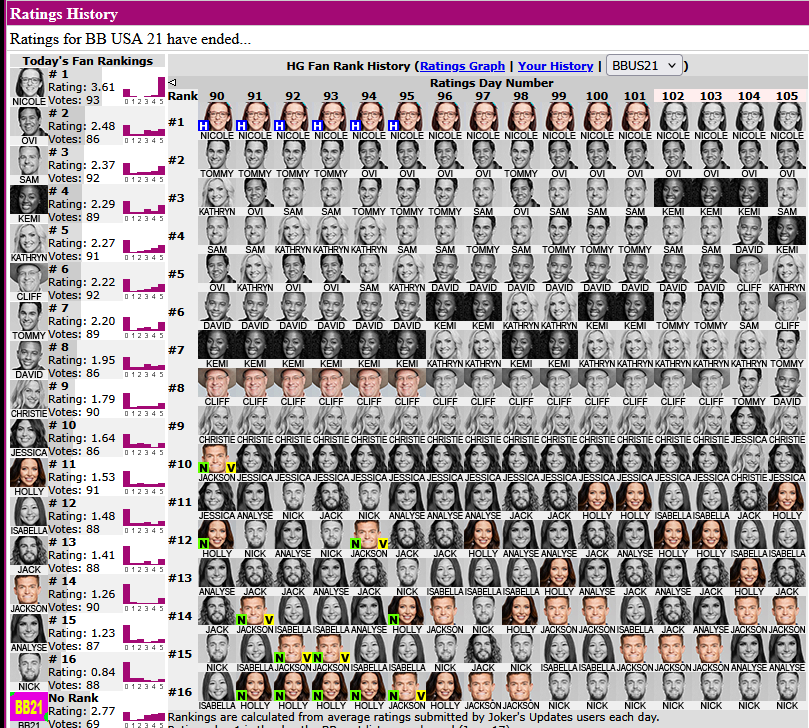Click Analyse's photo at fan rank #15 in Today's Fan Rankings
Screen dimensions: 809x728
pos(29,628)
